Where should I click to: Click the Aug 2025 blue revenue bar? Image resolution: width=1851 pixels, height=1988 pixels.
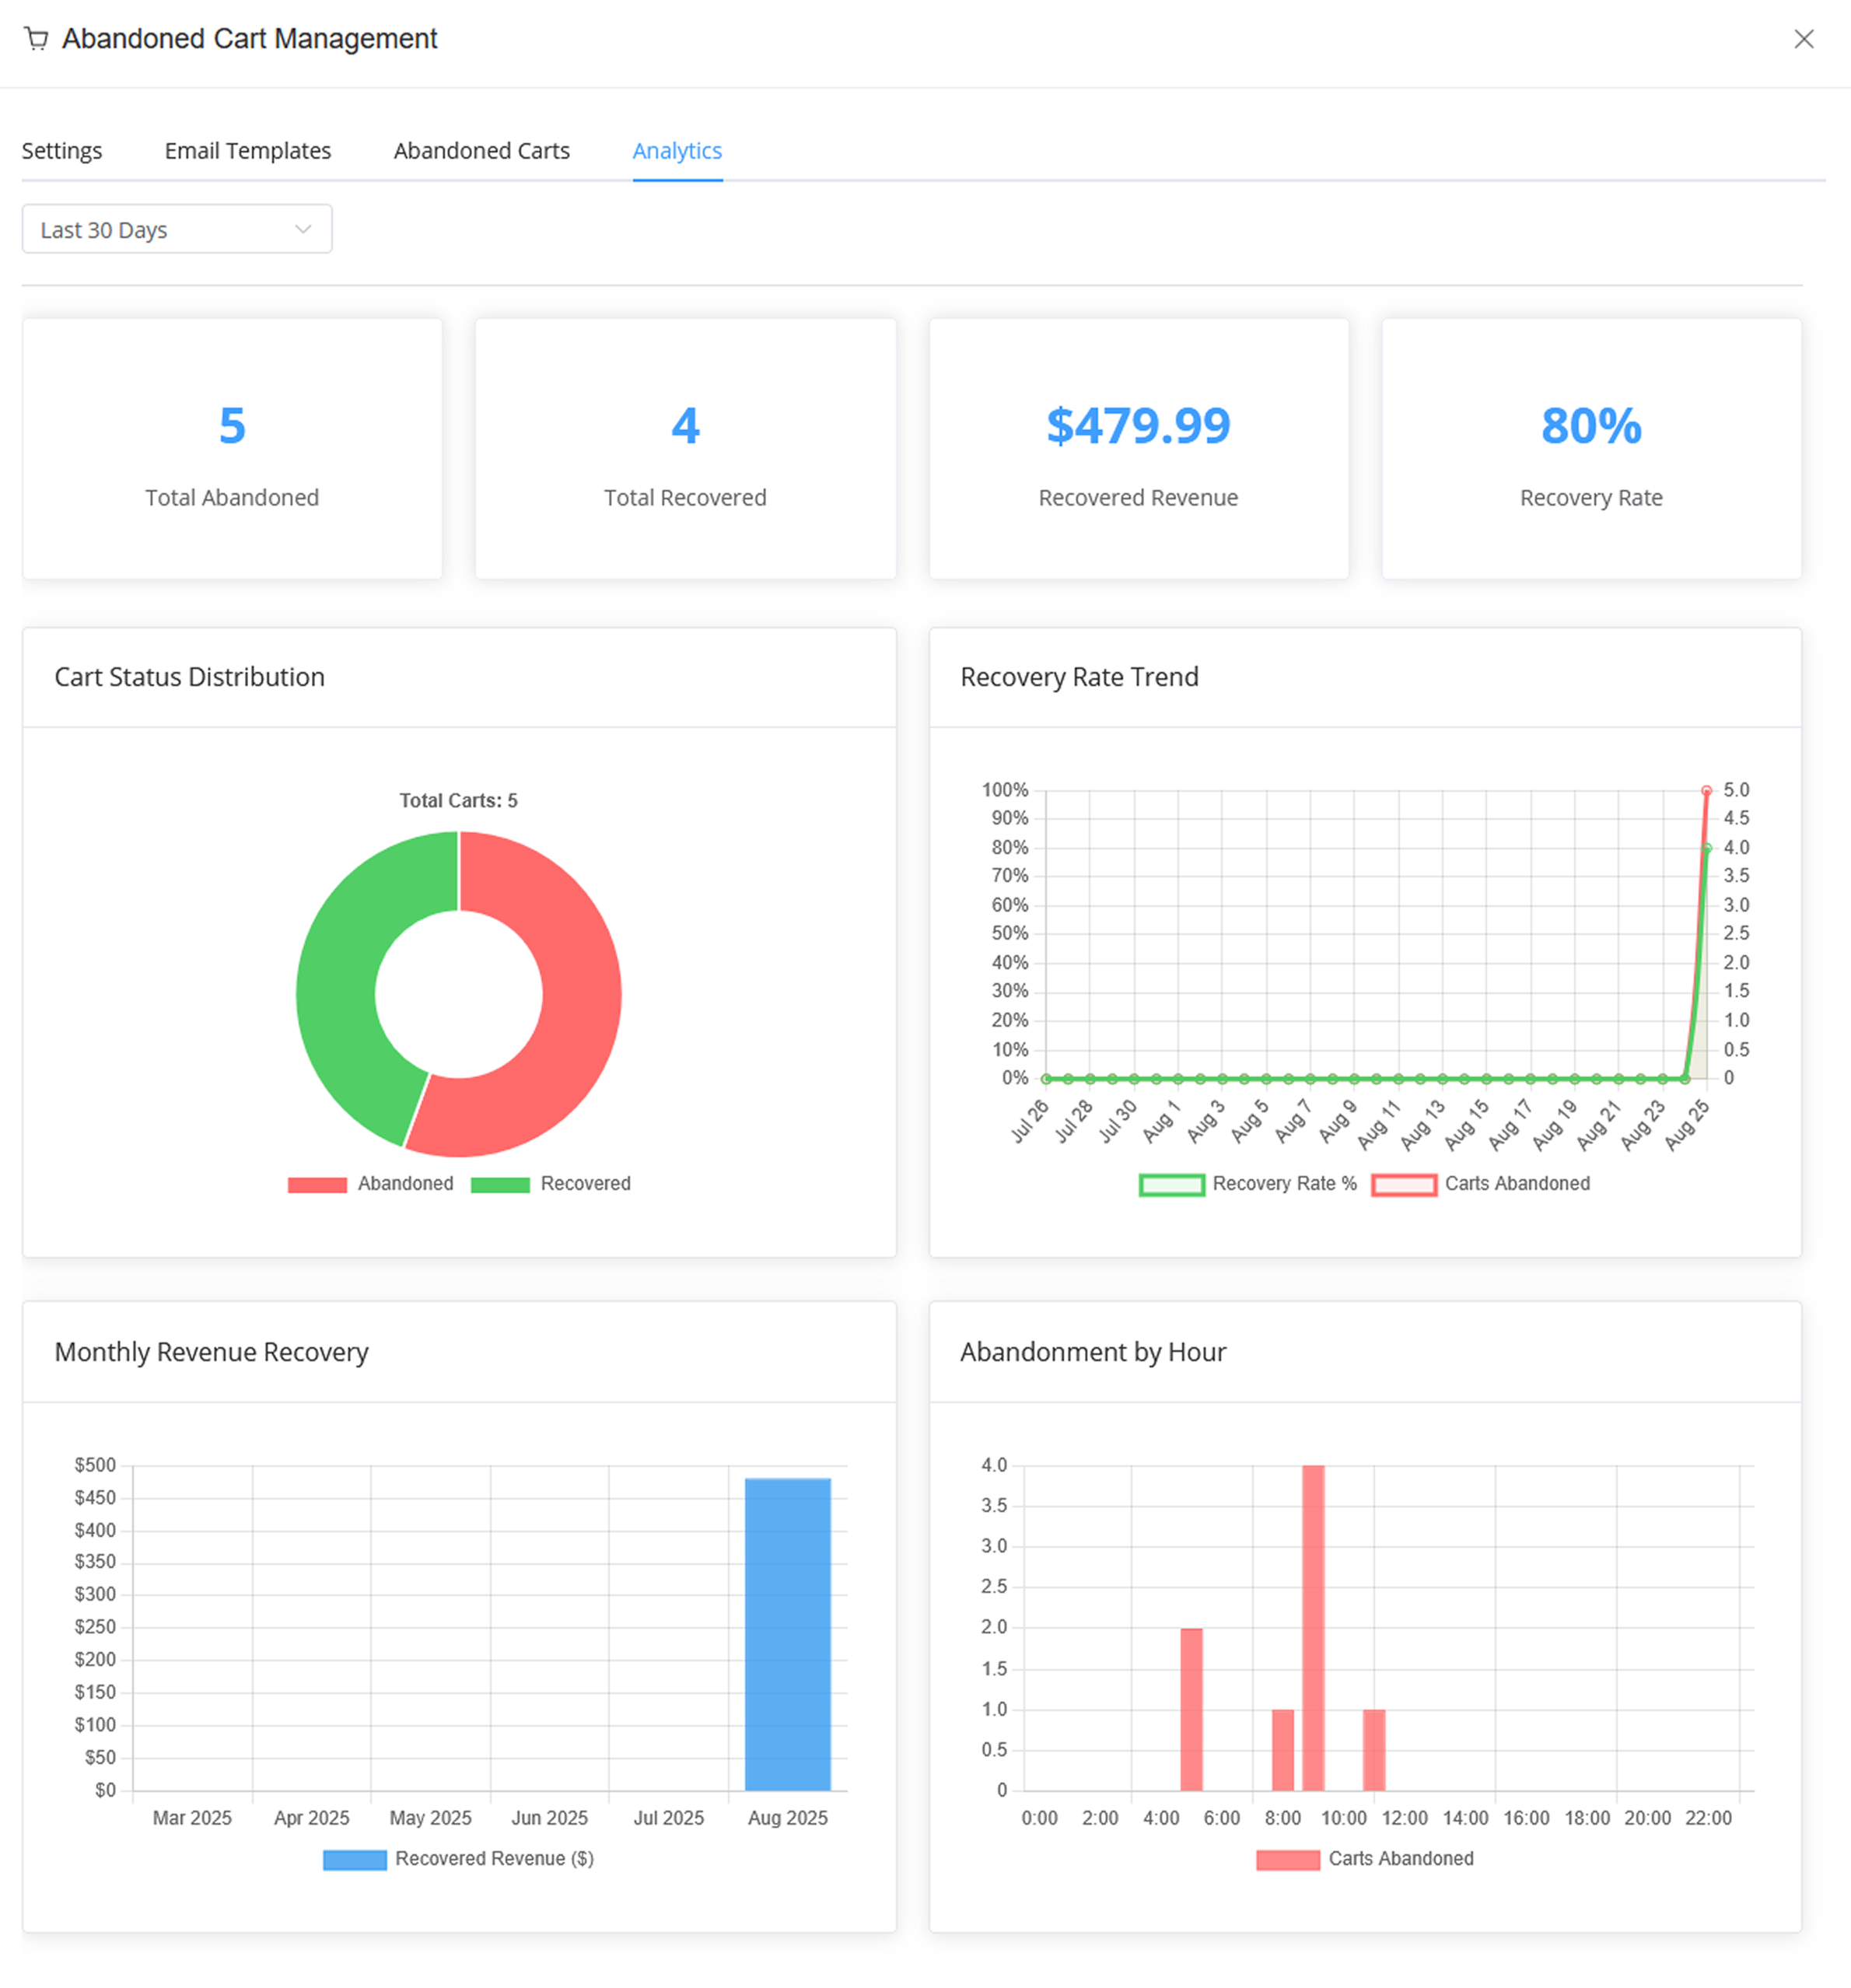tap(787, 1635)
